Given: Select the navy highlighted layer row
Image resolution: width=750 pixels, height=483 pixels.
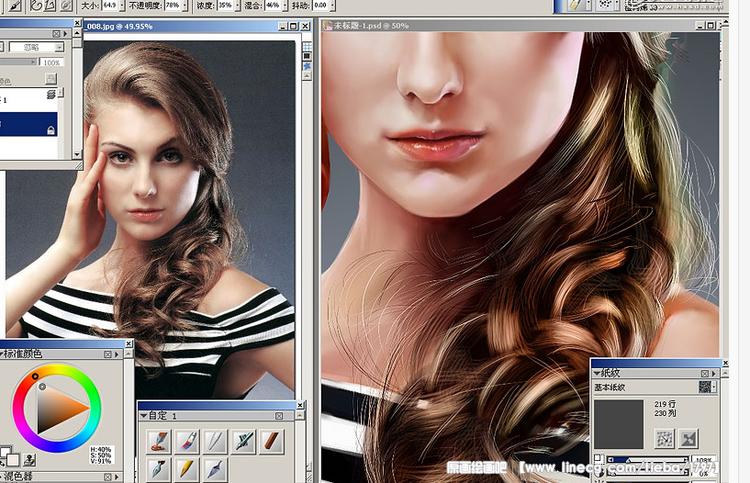Looking at the screenshot, I should [29, 124].
